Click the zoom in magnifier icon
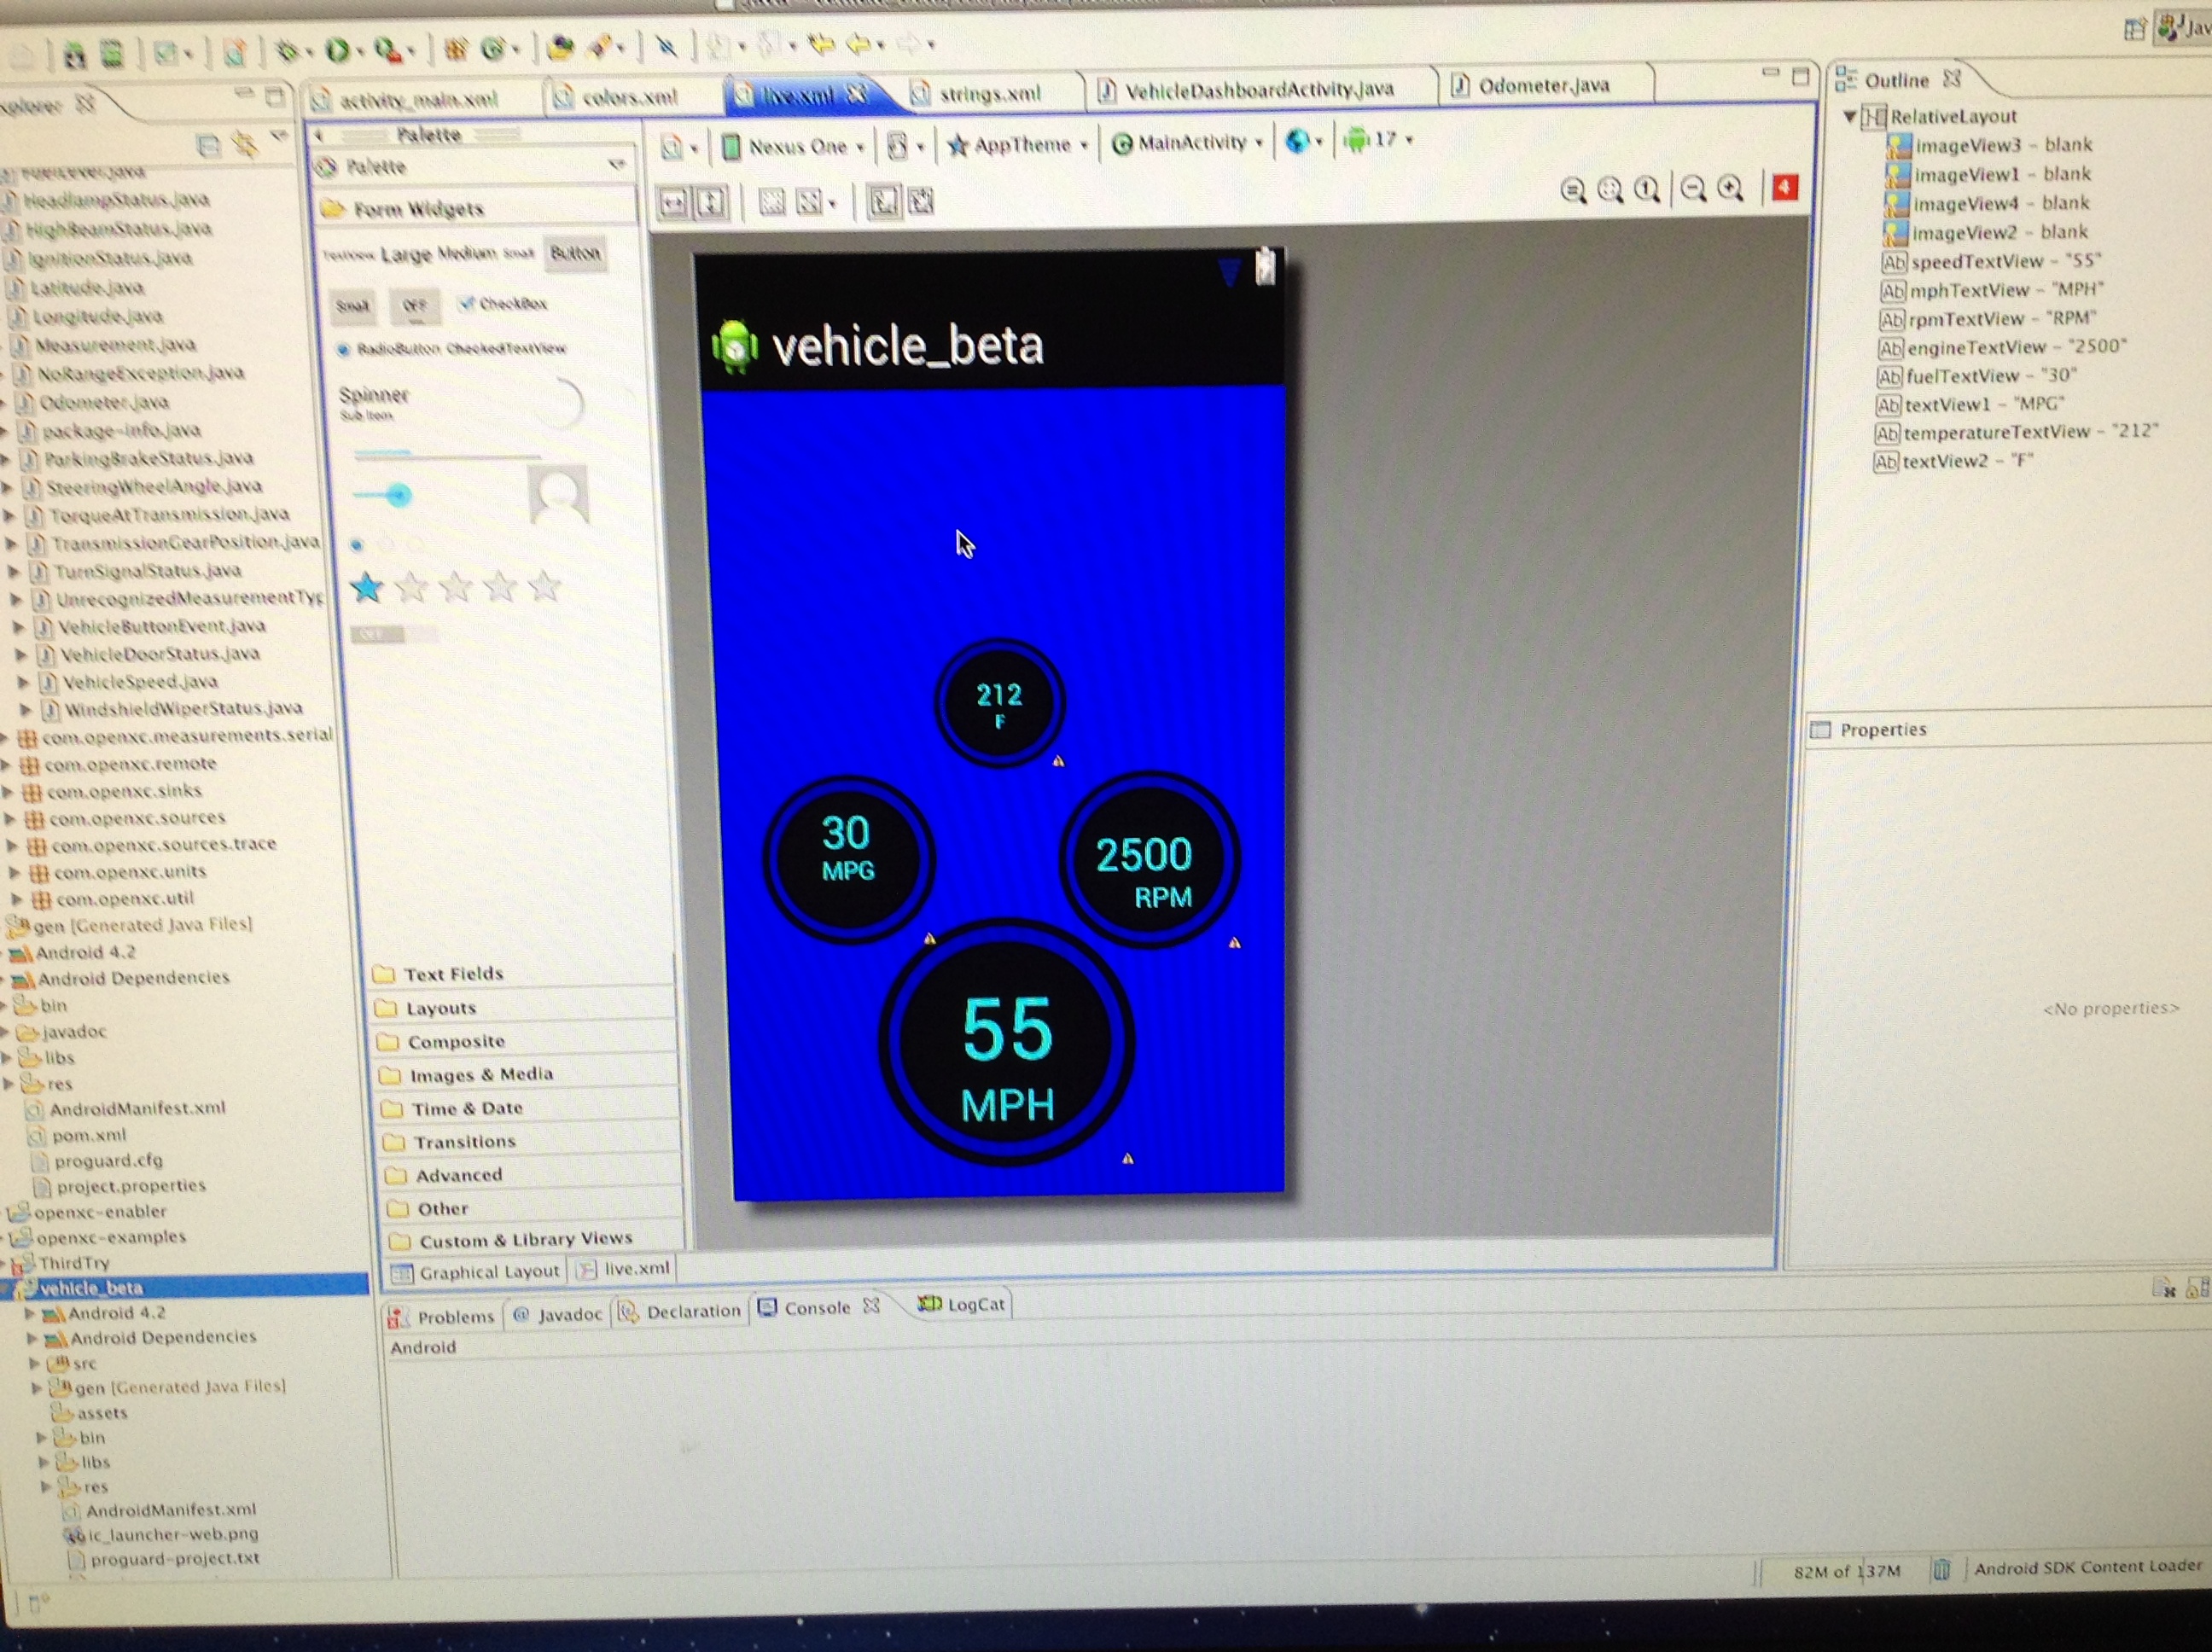Screen dimensions: 2212x1652 click(1730, 188)
